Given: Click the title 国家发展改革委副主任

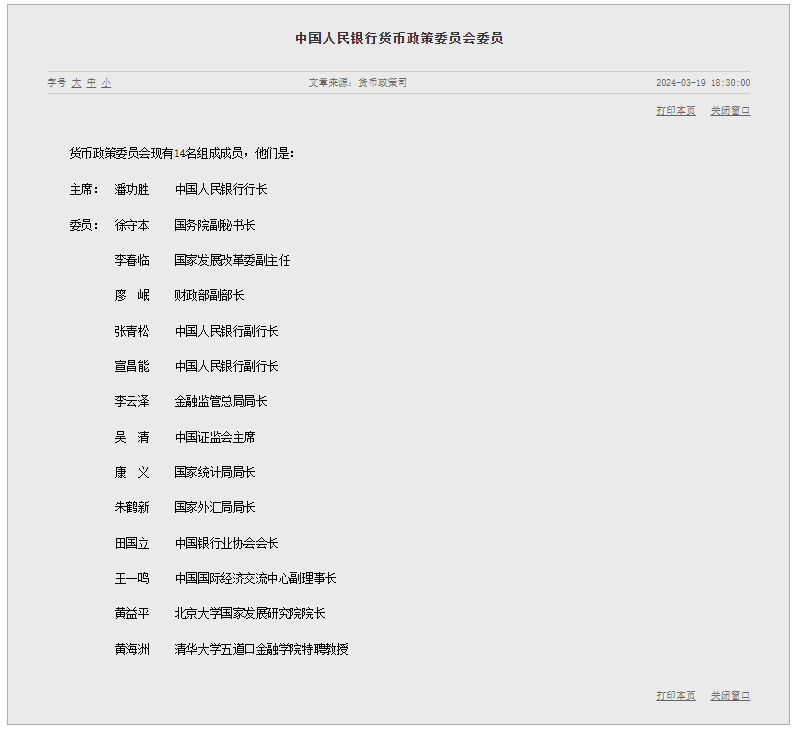Looking at the screenshot, I should coord(232,260).
